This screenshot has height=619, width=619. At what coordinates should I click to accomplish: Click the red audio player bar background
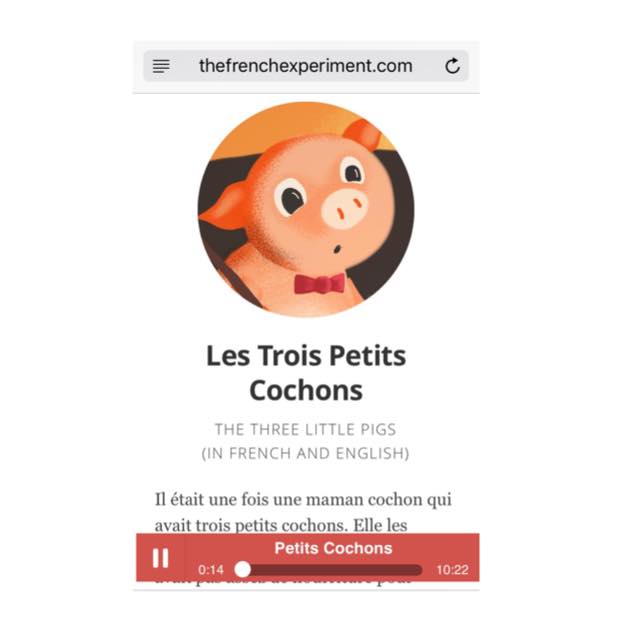coord(308,557)
